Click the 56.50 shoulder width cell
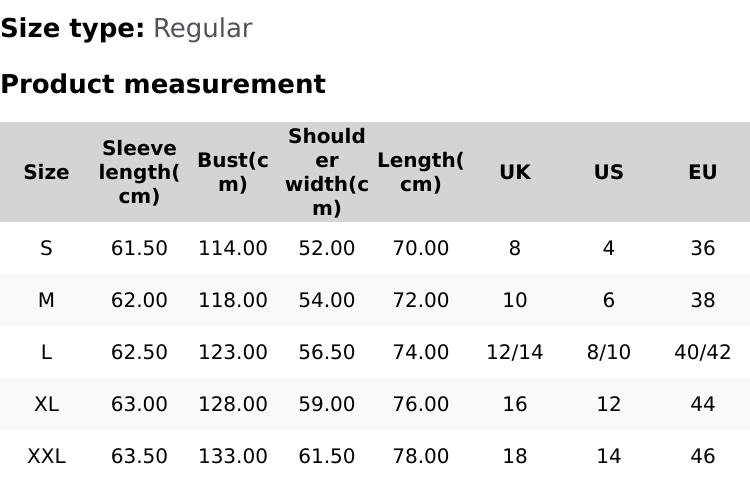Image resolution: width=750 pixels, height=482 pixels. point(327,352)
